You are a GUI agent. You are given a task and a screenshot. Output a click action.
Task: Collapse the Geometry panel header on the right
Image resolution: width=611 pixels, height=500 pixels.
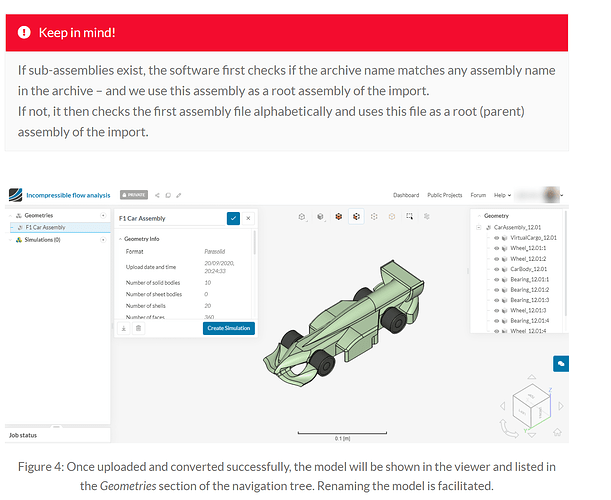[x=479, y=216]
